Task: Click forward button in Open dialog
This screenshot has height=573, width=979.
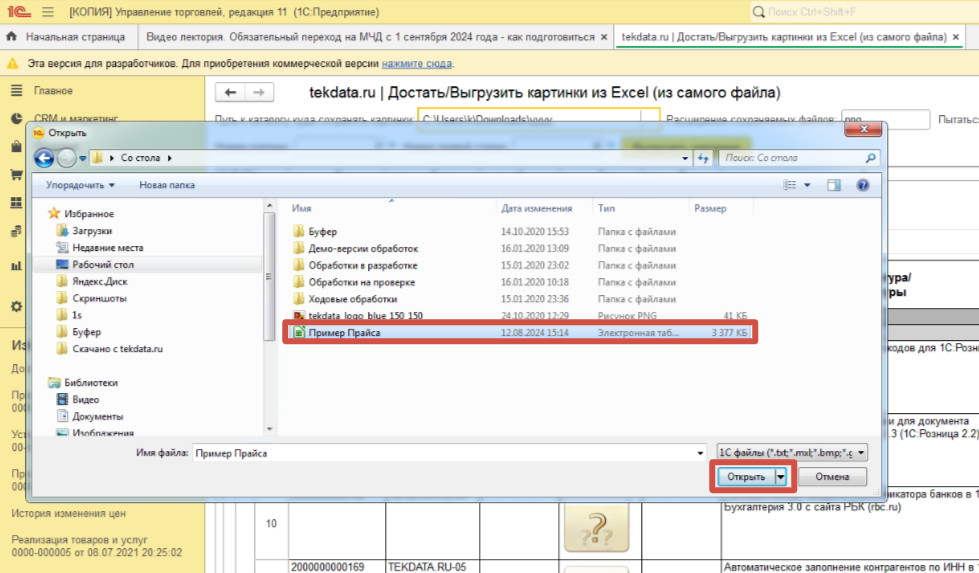Action: [66, 158]
